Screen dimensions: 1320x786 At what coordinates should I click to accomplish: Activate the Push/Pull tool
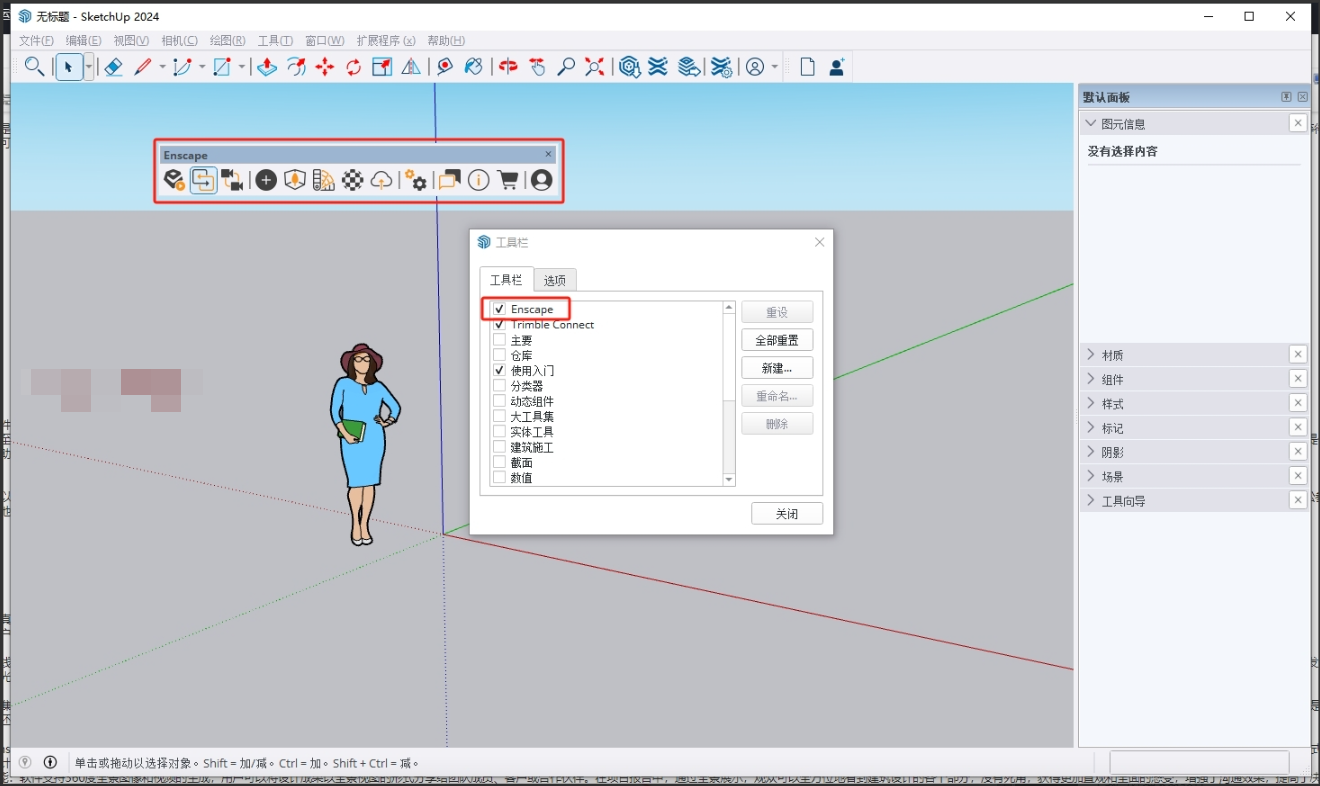coord(266,67)
